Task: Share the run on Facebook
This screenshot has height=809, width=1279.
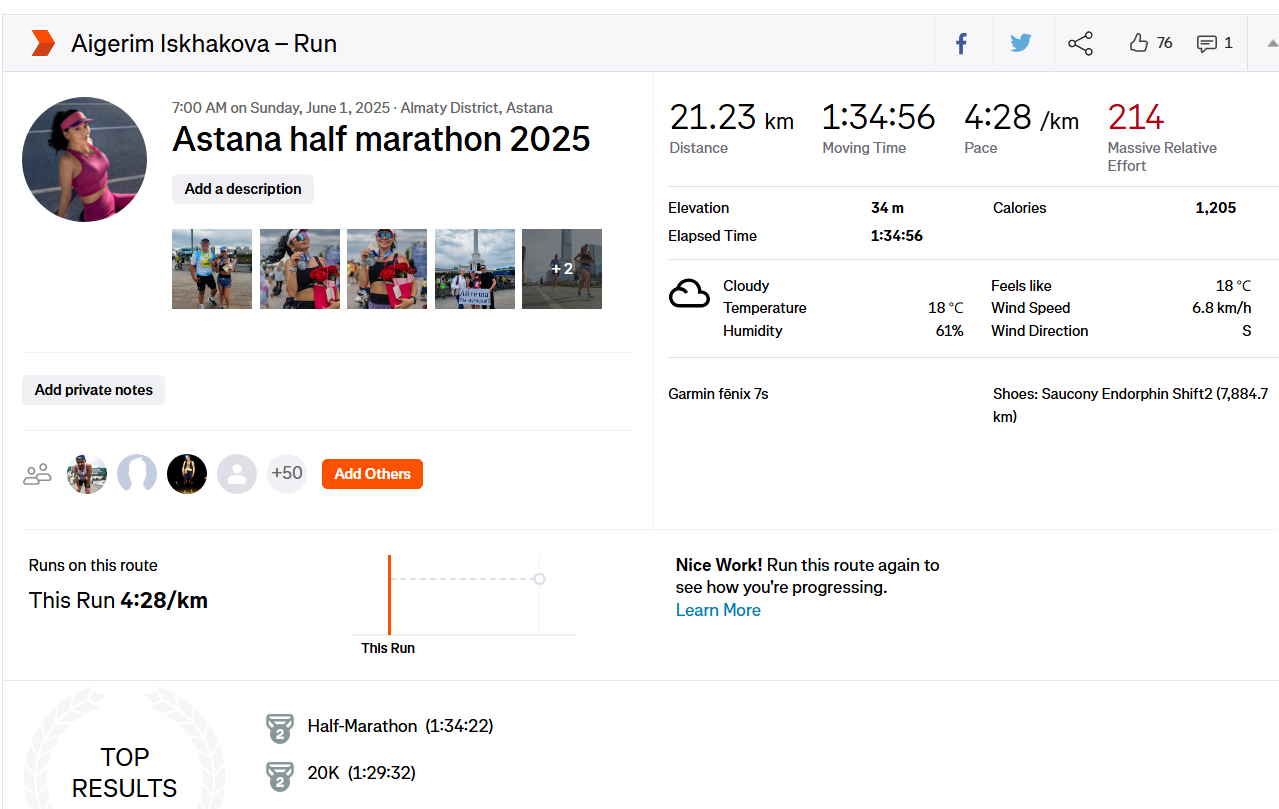Action: click(x=961, y=44)
